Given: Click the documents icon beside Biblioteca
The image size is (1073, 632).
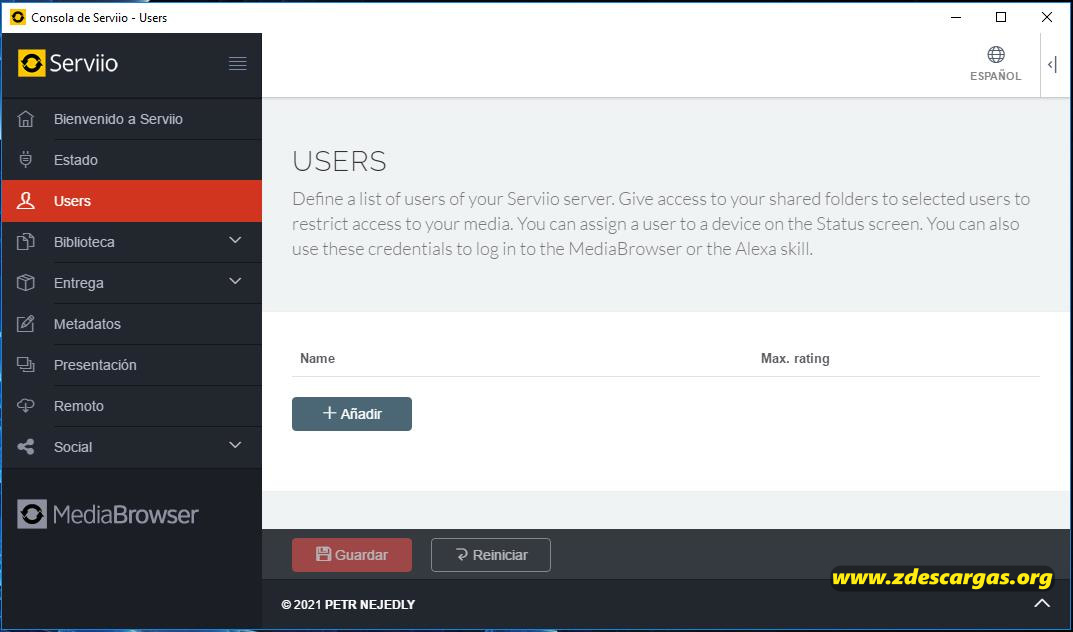Looking at the screenshot, I should [x=25, y=241].
